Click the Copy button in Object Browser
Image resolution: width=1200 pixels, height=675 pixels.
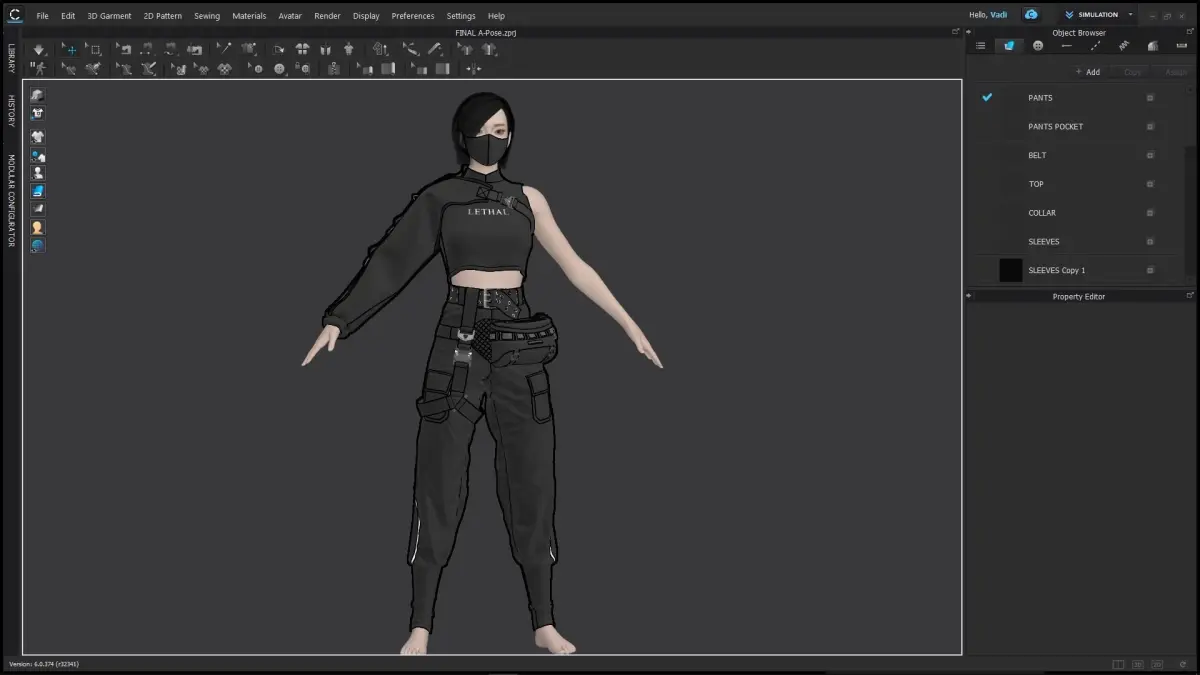pos(1132,72)
